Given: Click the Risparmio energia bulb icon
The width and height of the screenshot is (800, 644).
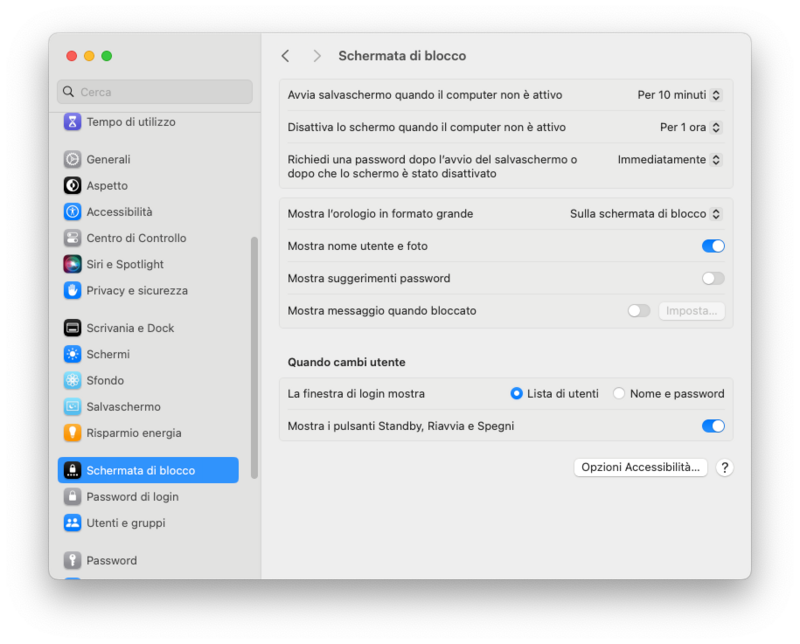Looking at the screenshot, I should click(x=72, y=433).
